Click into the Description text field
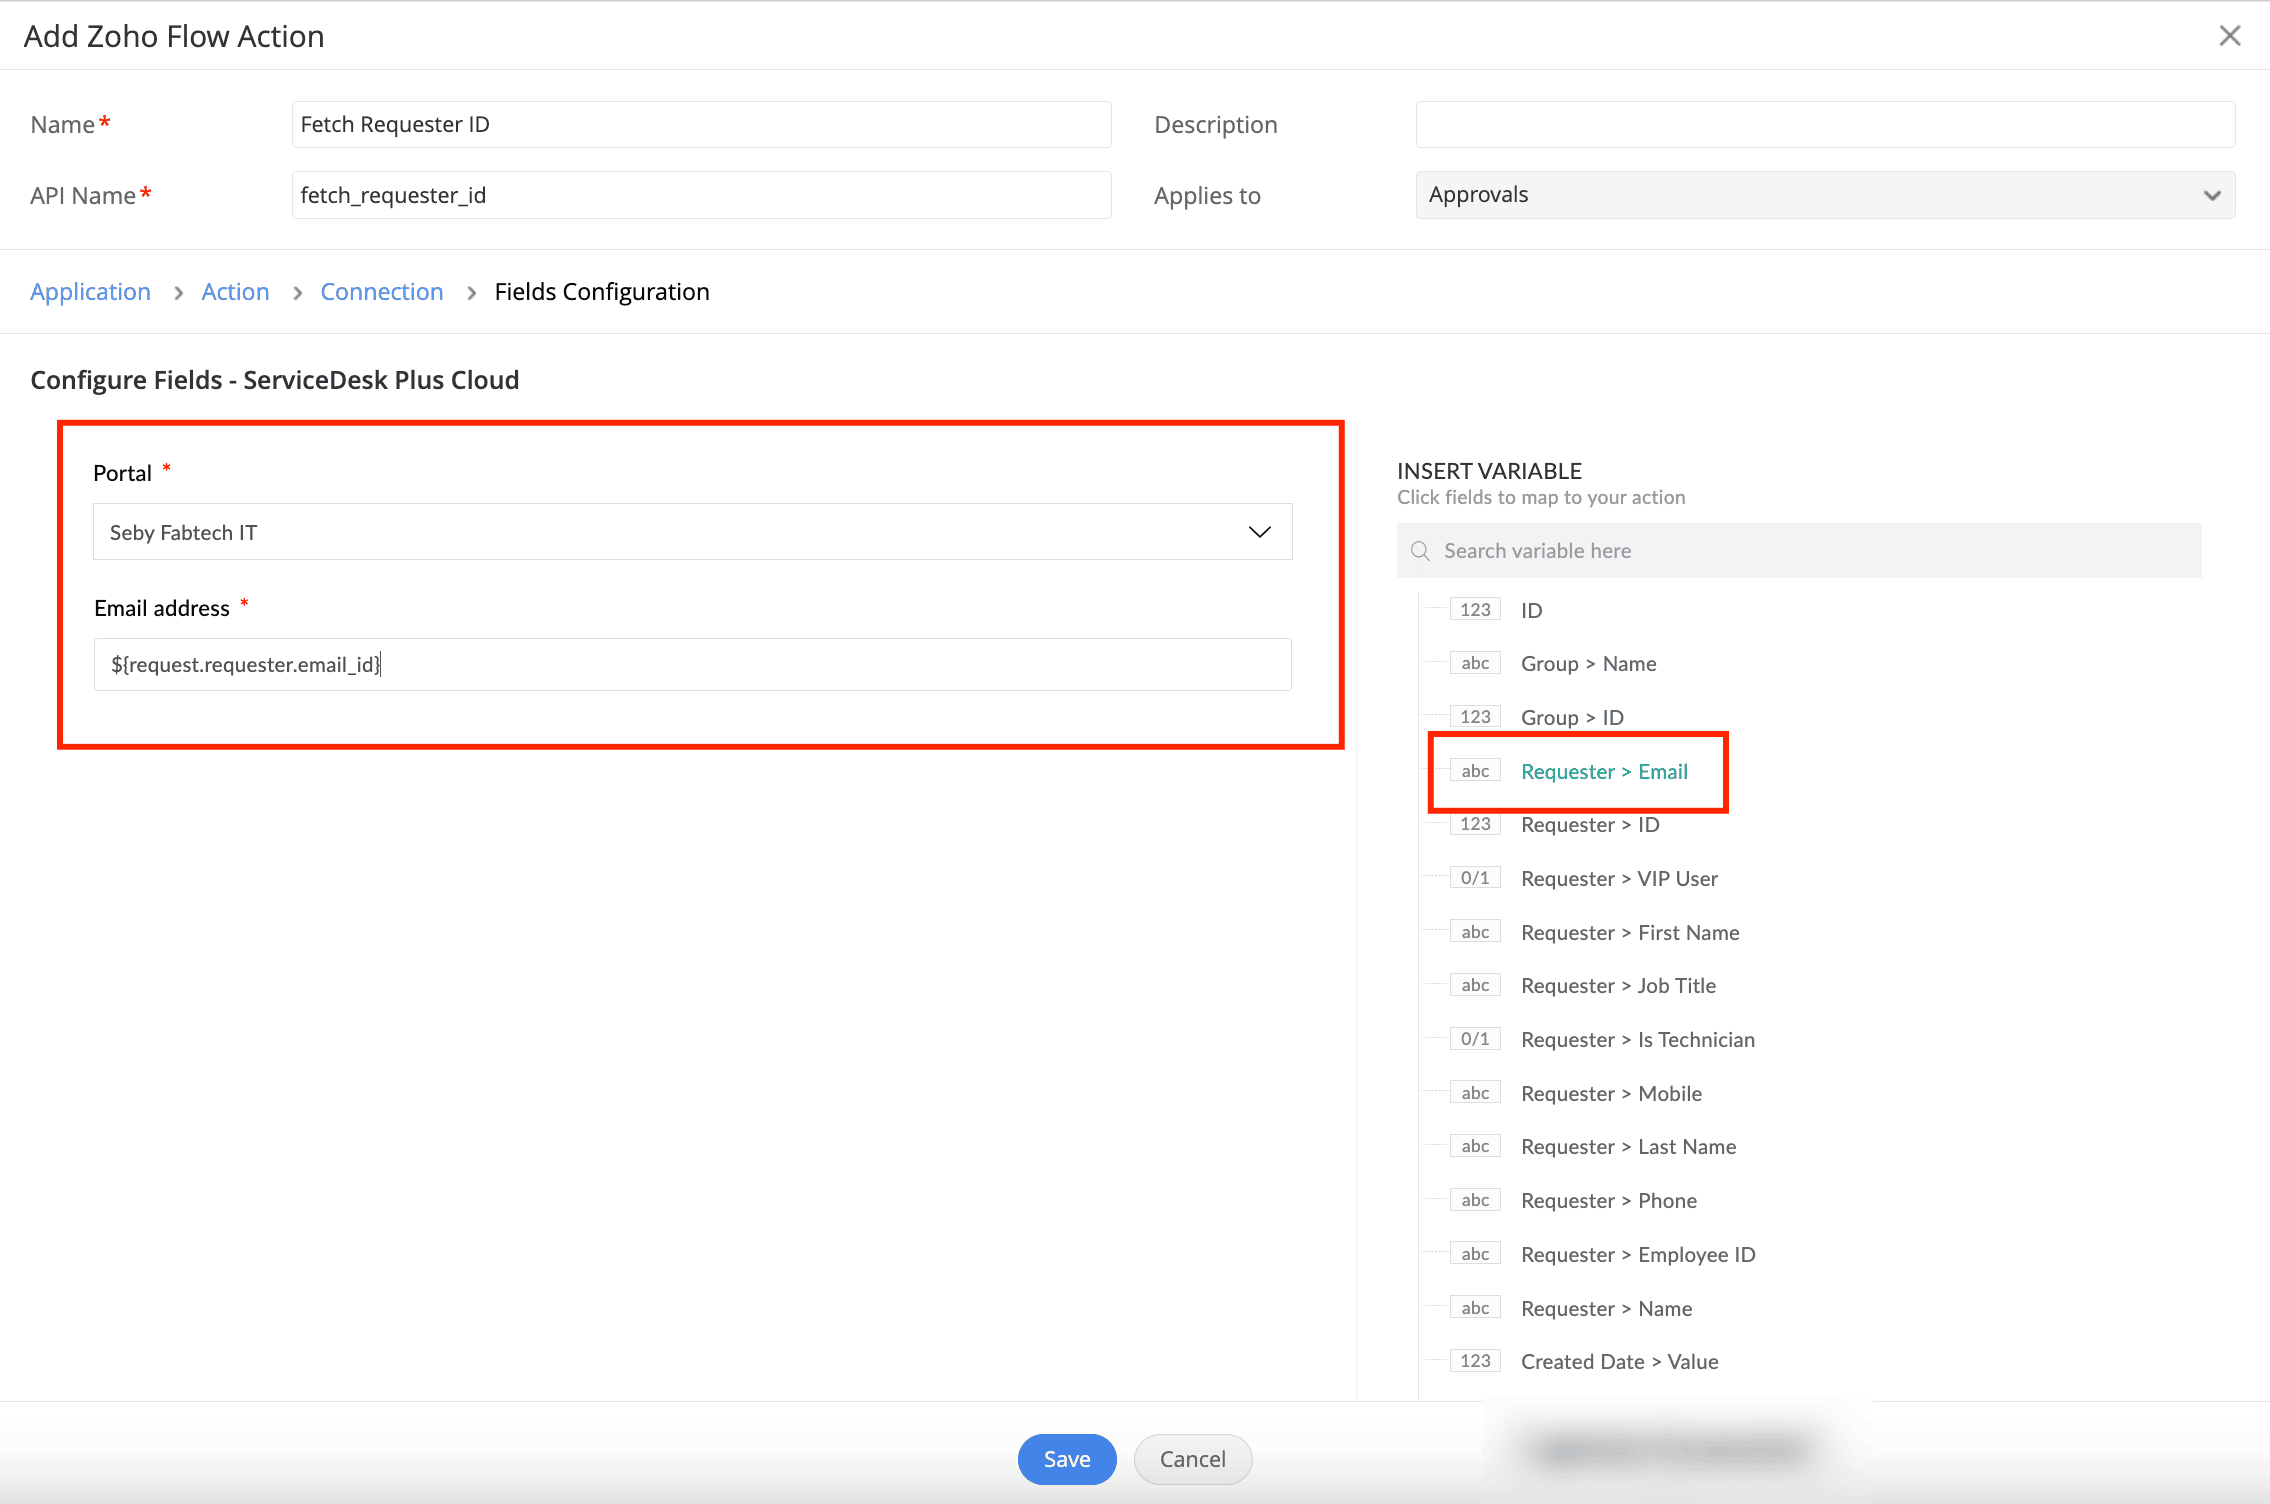 1824,125
